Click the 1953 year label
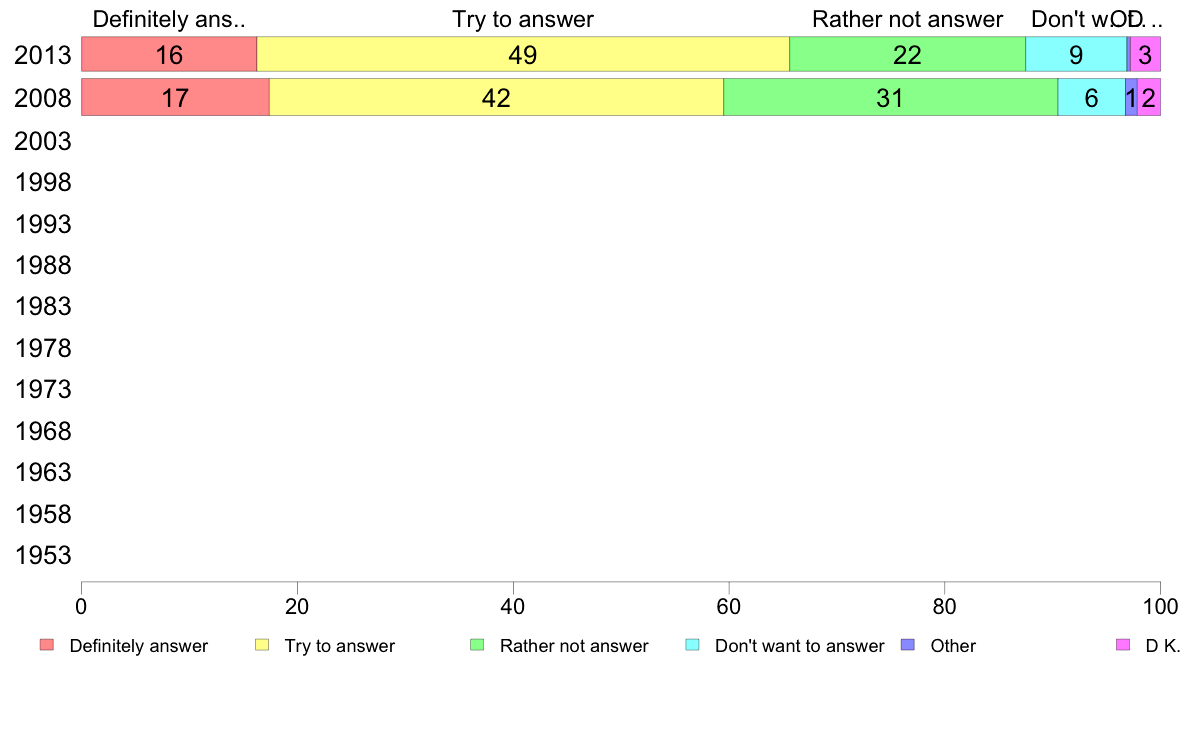Viewport: 1188px width, 736px height. point(42,555)
